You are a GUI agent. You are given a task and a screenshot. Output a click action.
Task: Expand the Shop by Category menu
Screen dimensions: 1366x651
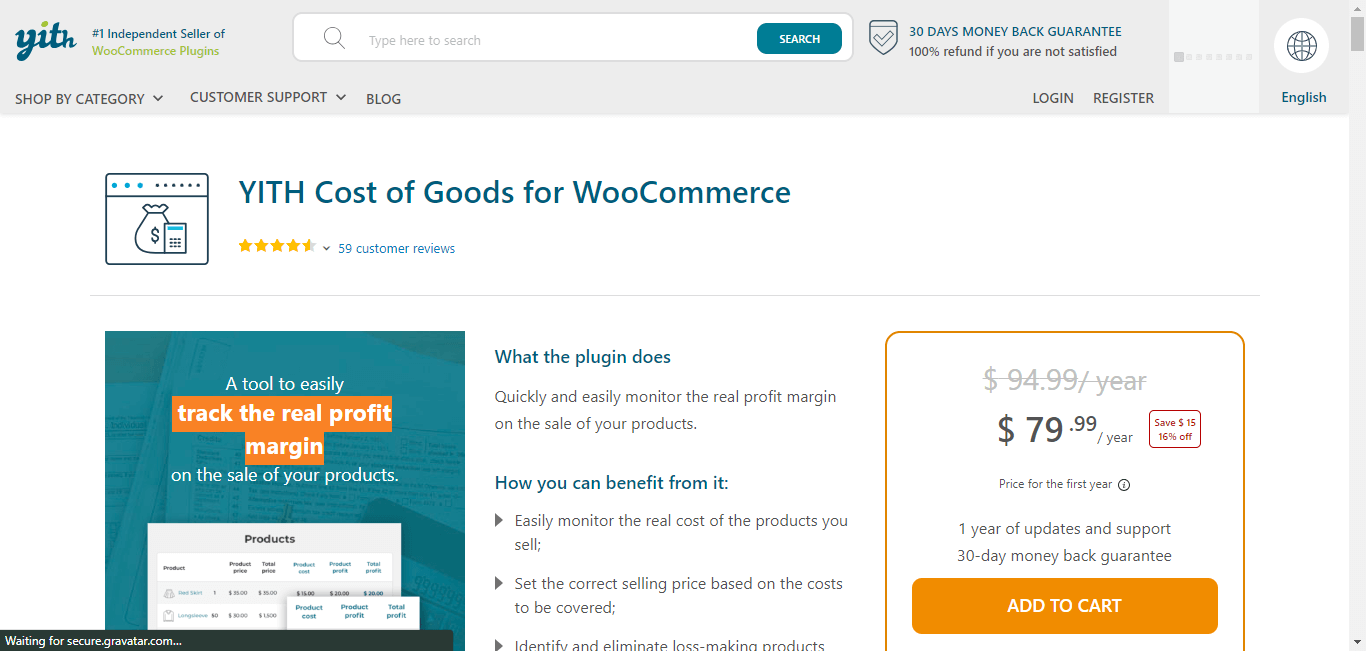(x=89, y=99)
